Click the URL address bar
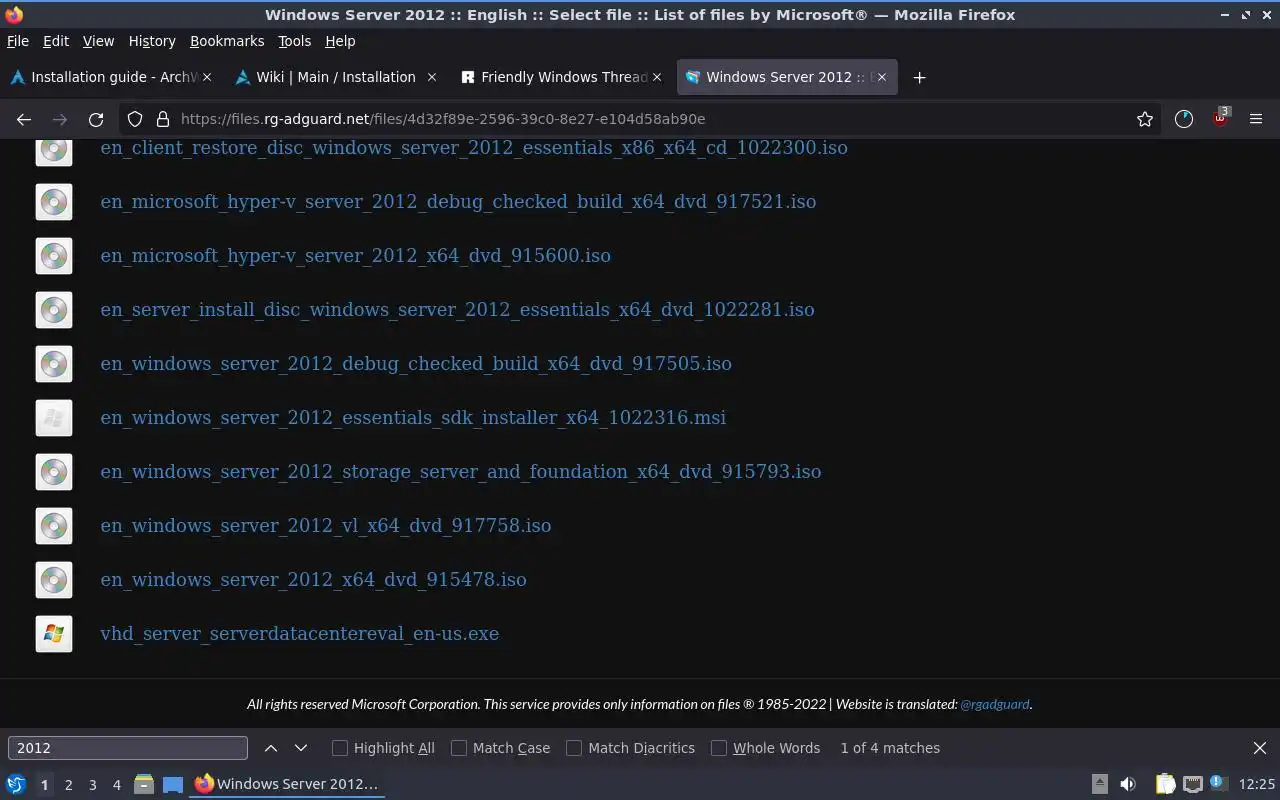1280x800 pixels. pos(640,119)
